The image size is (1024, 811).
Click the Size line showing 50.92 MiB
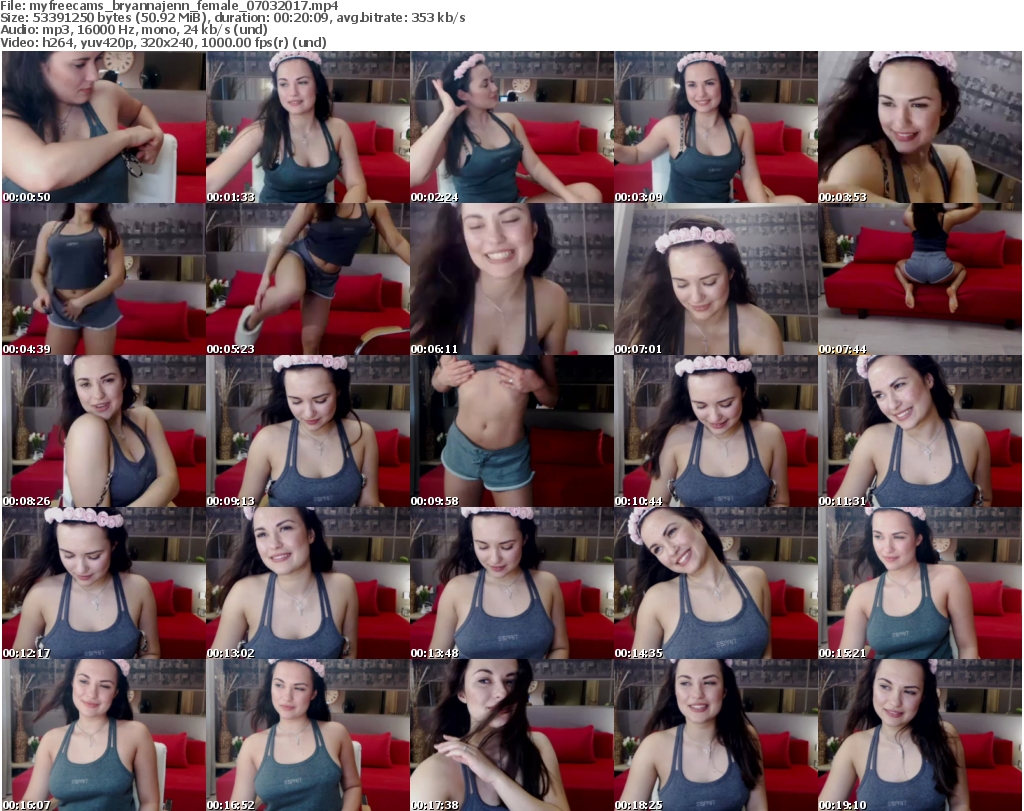[233, 18]
